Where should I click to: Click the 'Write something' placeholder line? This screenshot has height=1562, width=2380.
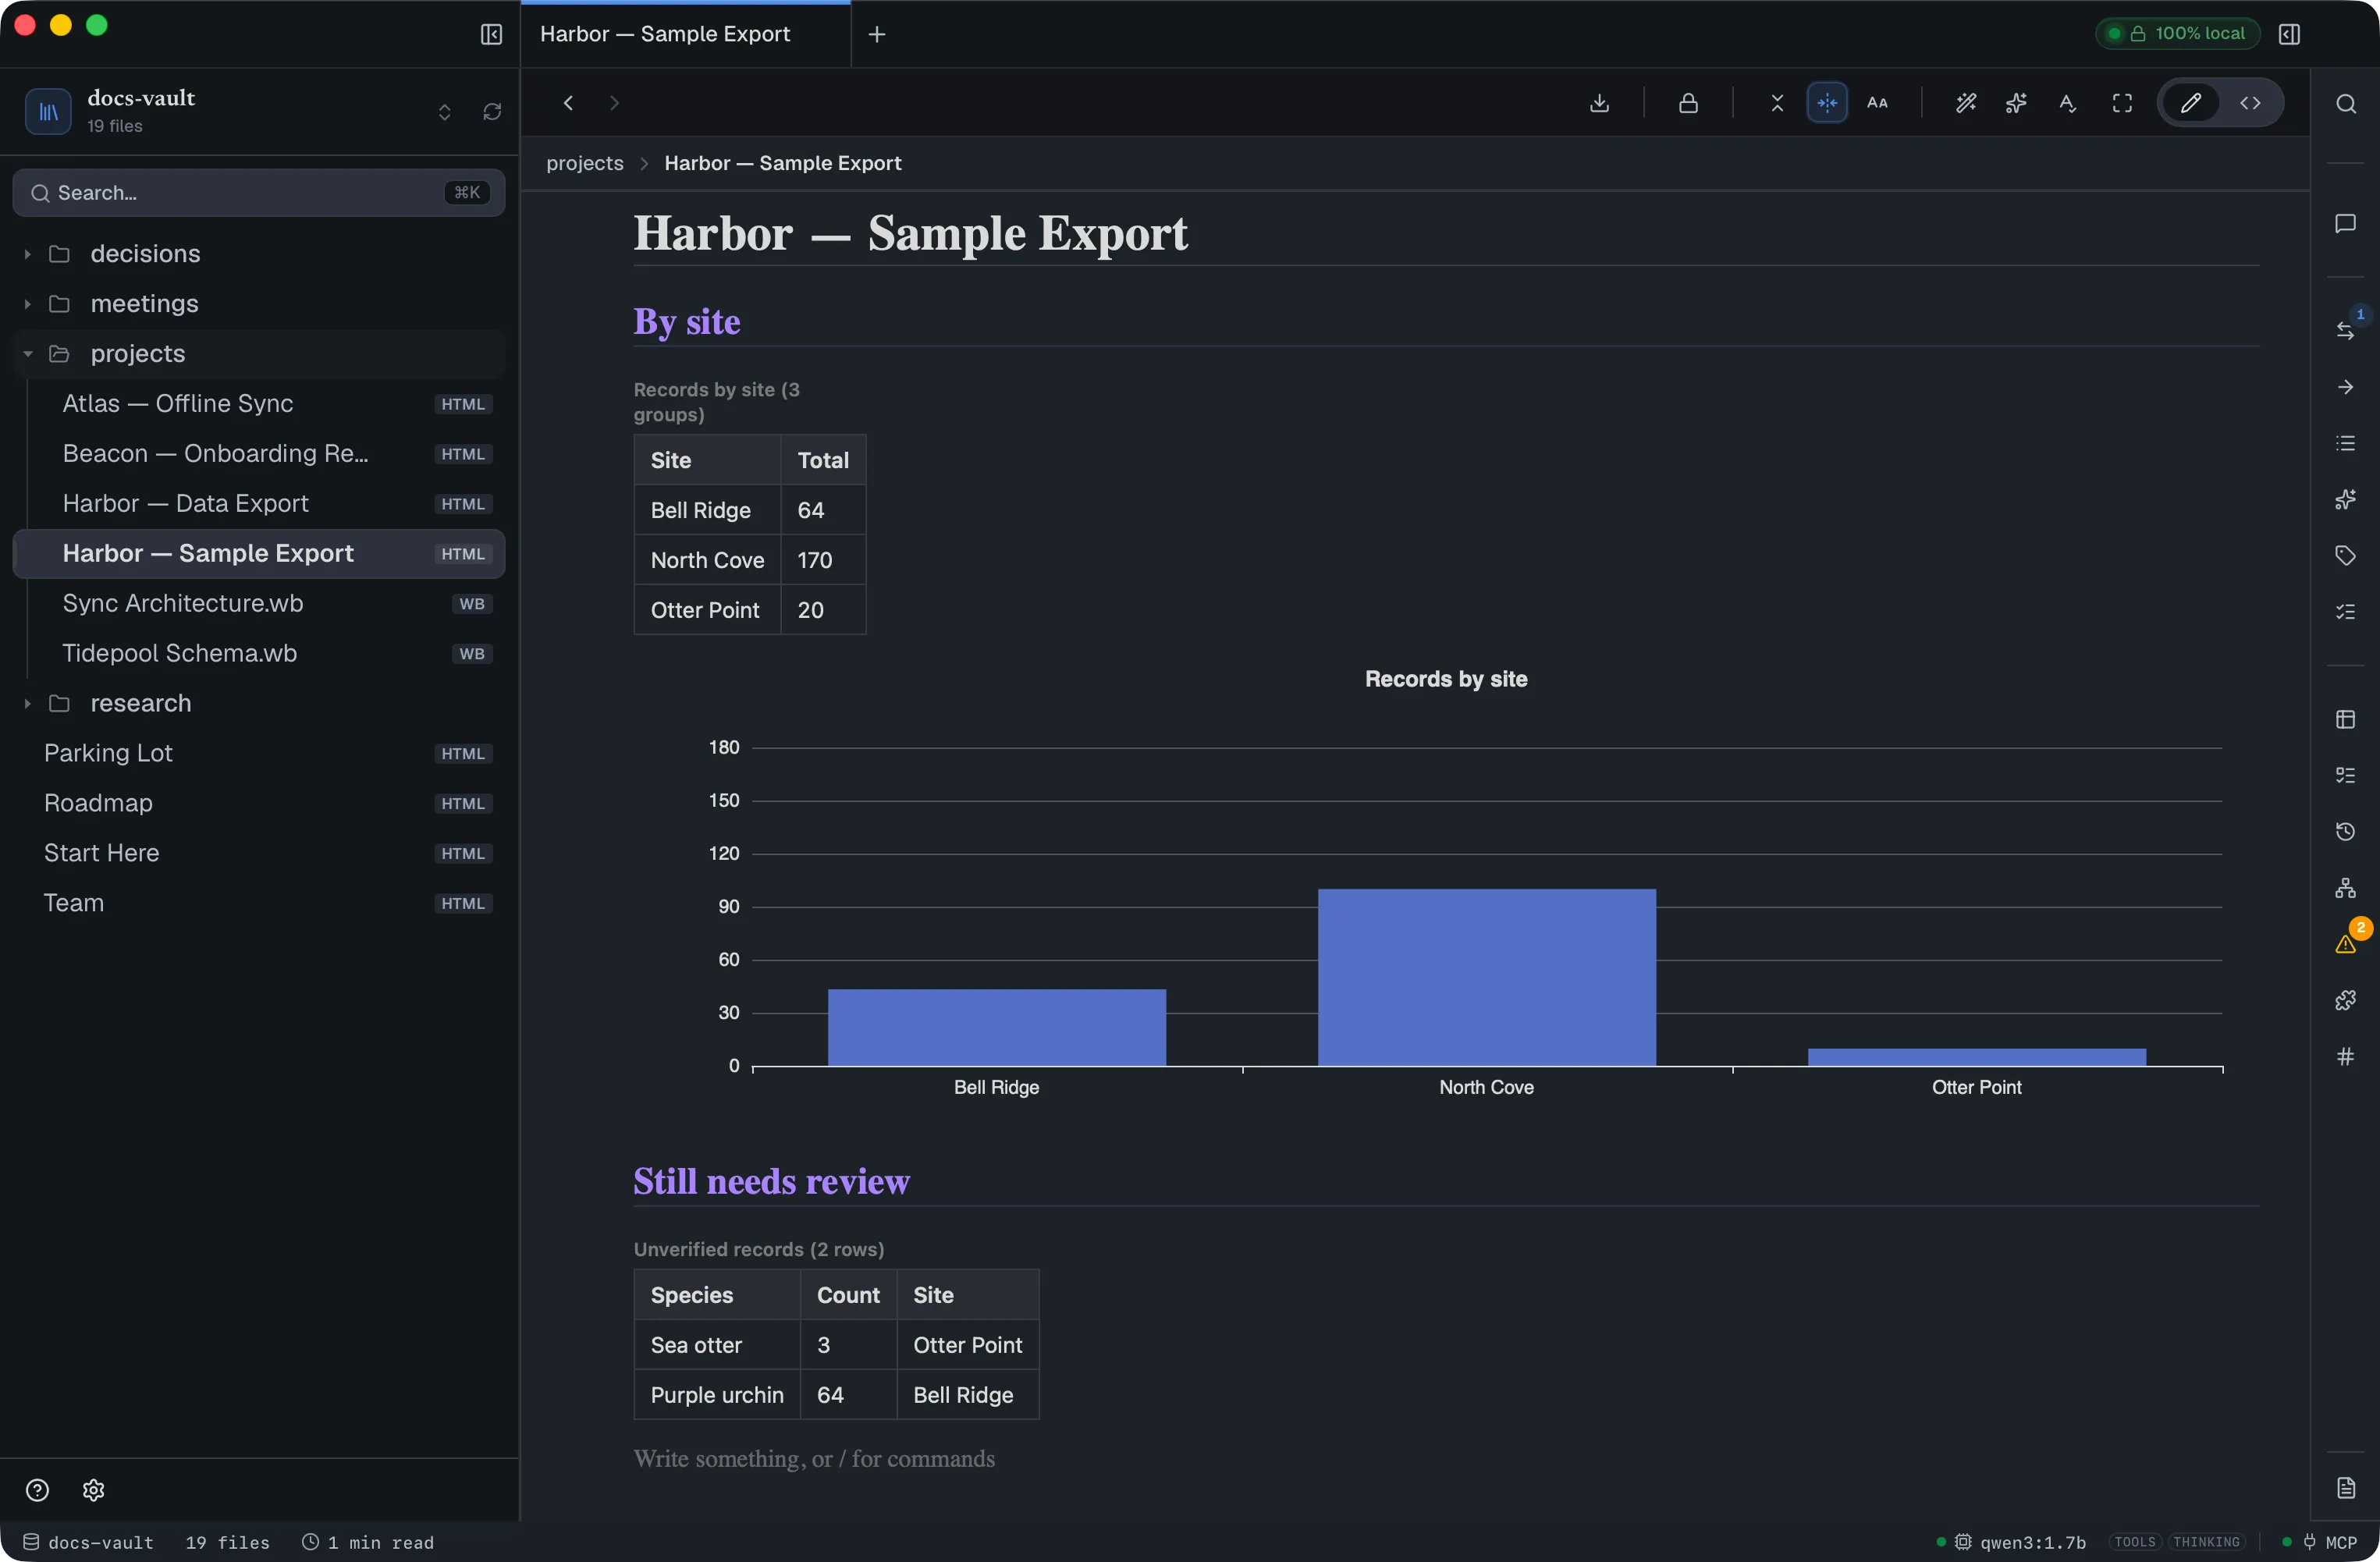pos(814,1459)
